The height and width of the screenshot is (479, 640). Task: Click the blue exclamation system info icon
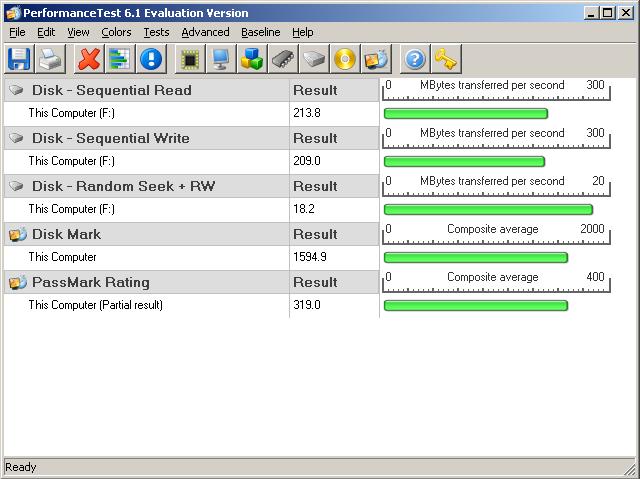coord(151,59)
